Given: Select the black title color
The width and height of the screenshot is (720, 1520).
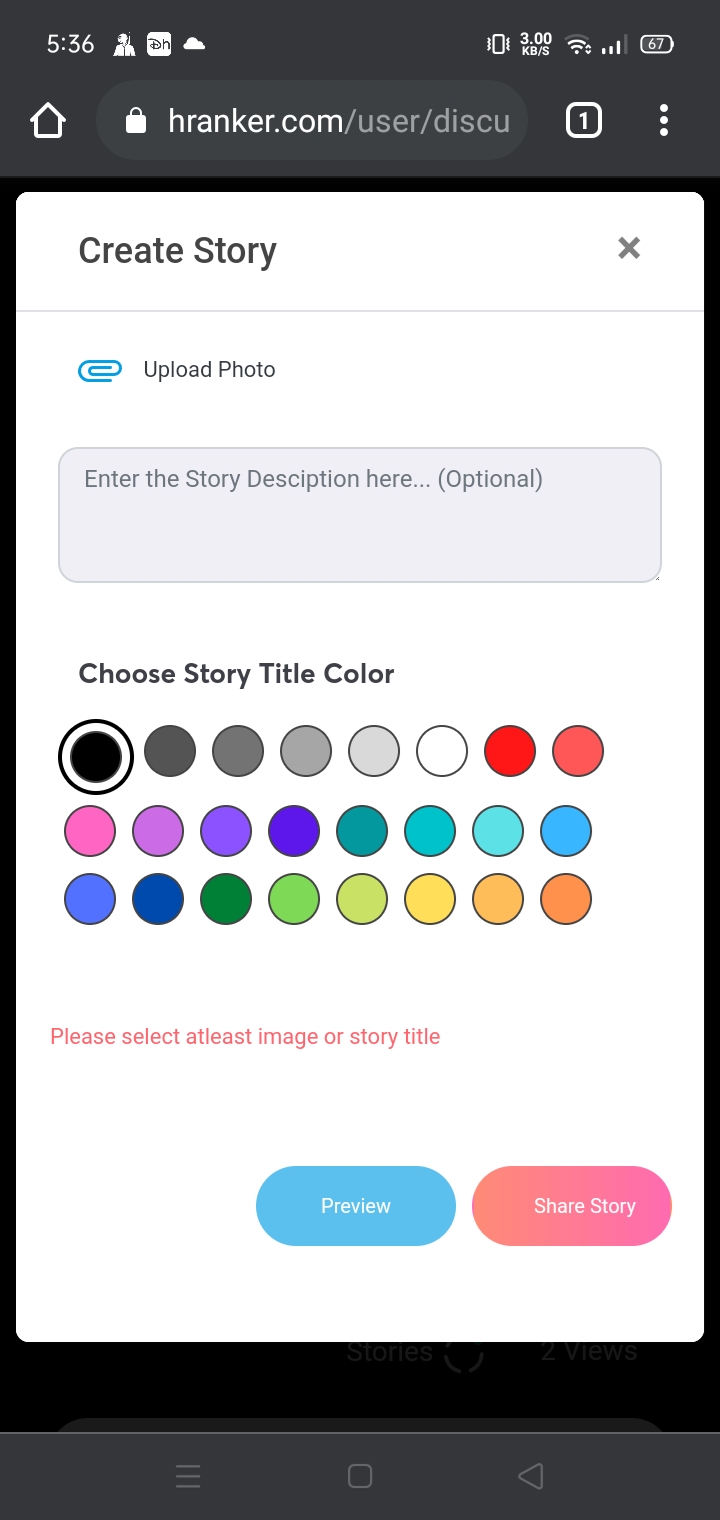Looking at the screenshot, I should [x=96, y=756].
